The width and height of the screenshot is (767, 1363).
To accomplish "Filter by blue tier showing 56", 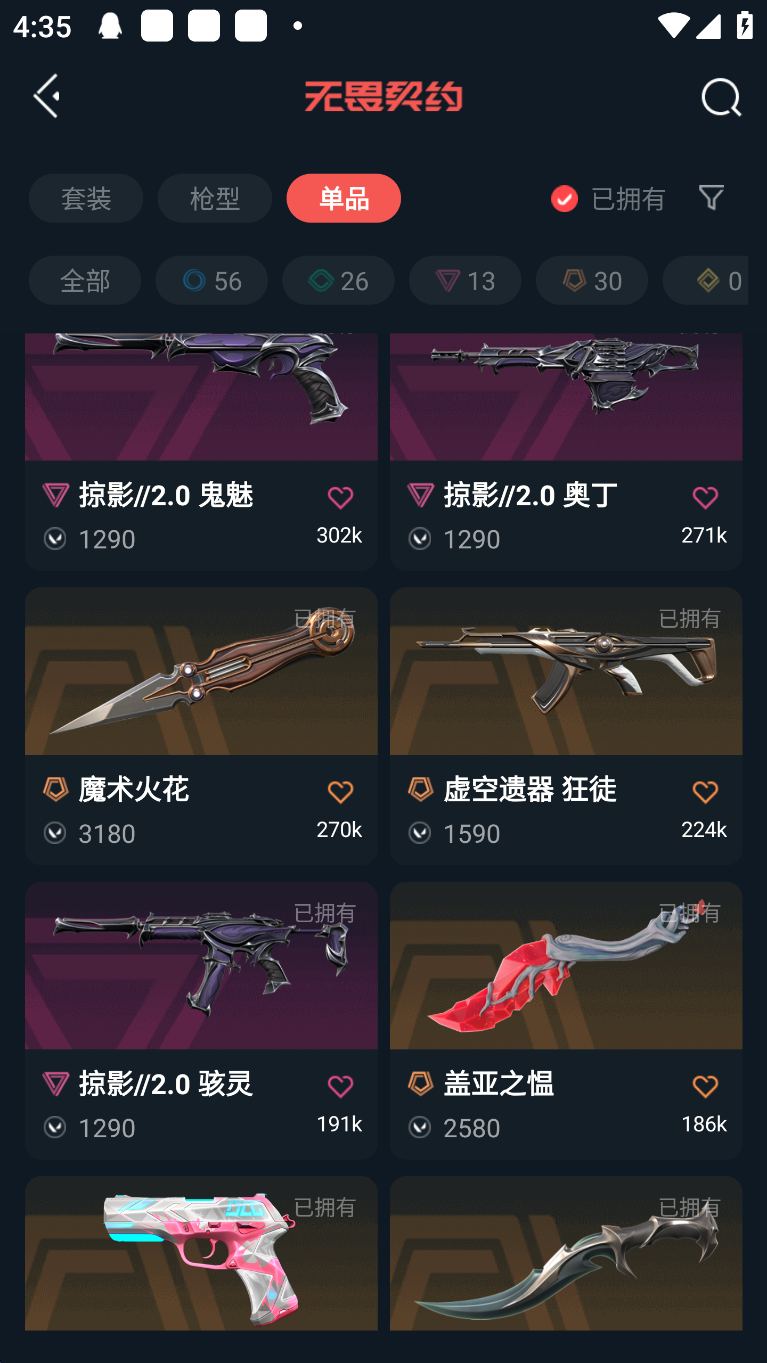I will pos(211,280).
